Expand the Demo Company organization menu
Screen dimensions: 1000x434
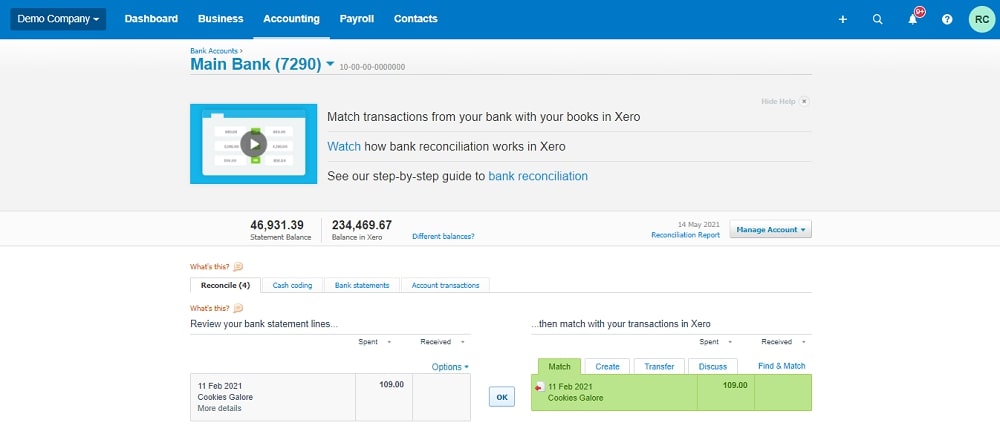[58, 19]
